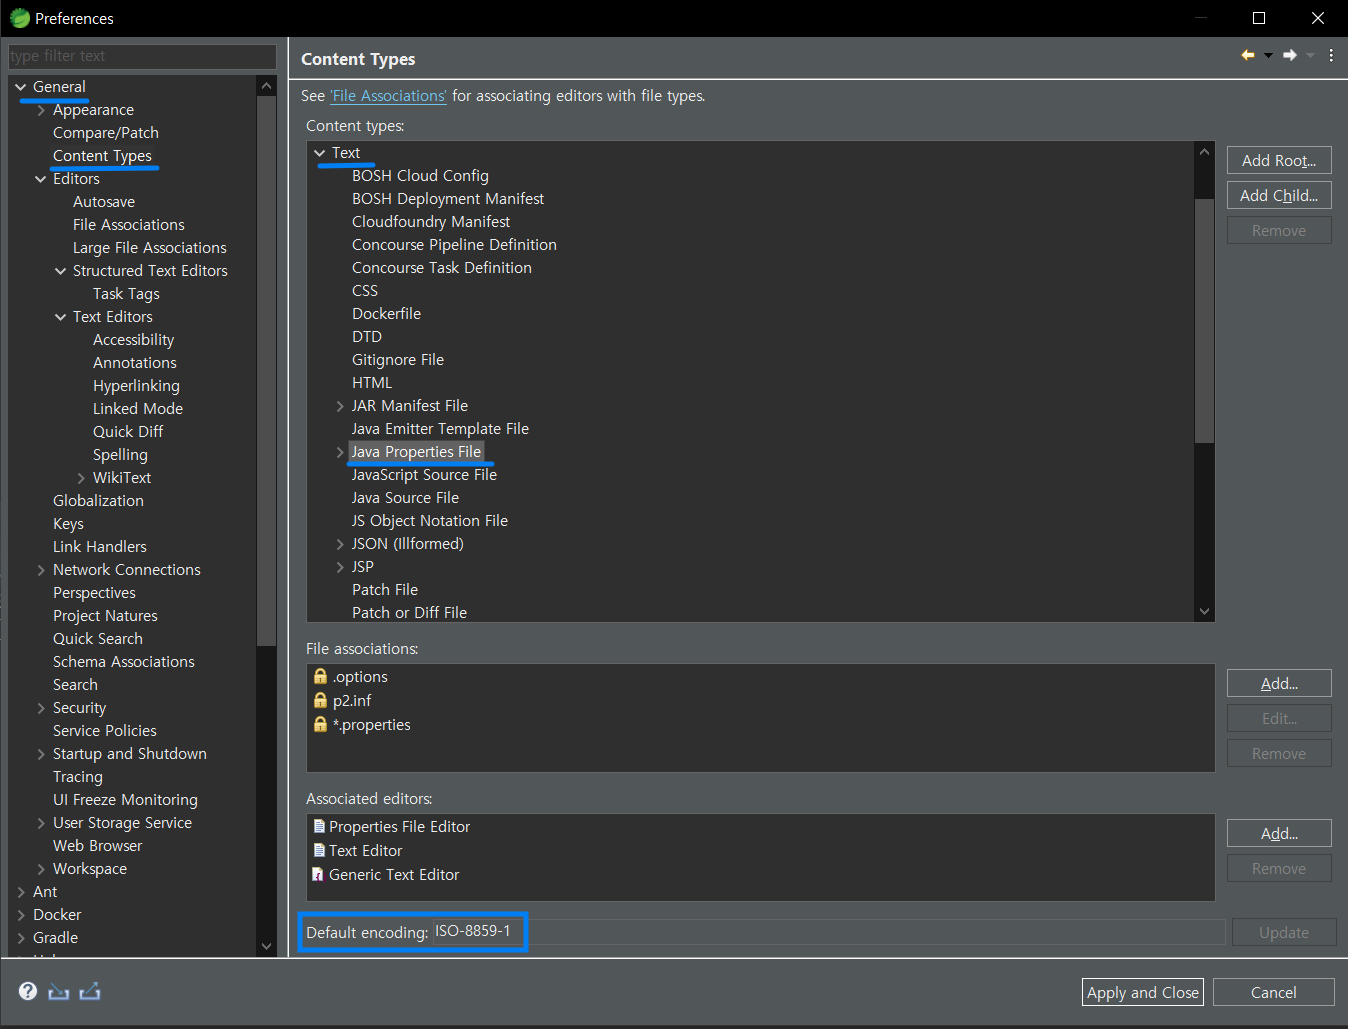Select Dockerfile content type
The image size is (1348, 1029).
386,314
